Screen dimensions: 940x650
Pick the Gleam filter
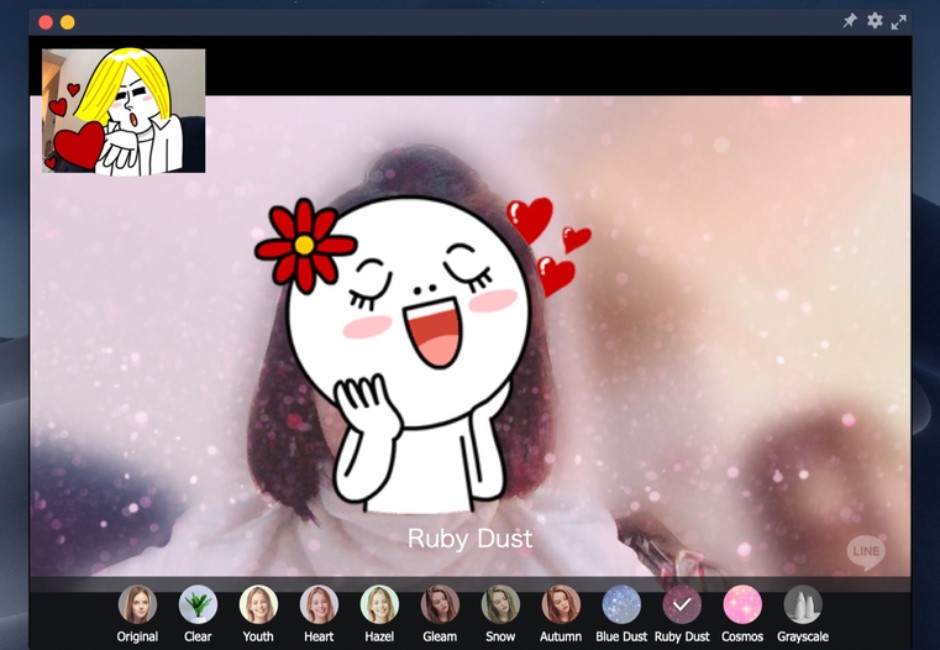click(x=440, y=605)
